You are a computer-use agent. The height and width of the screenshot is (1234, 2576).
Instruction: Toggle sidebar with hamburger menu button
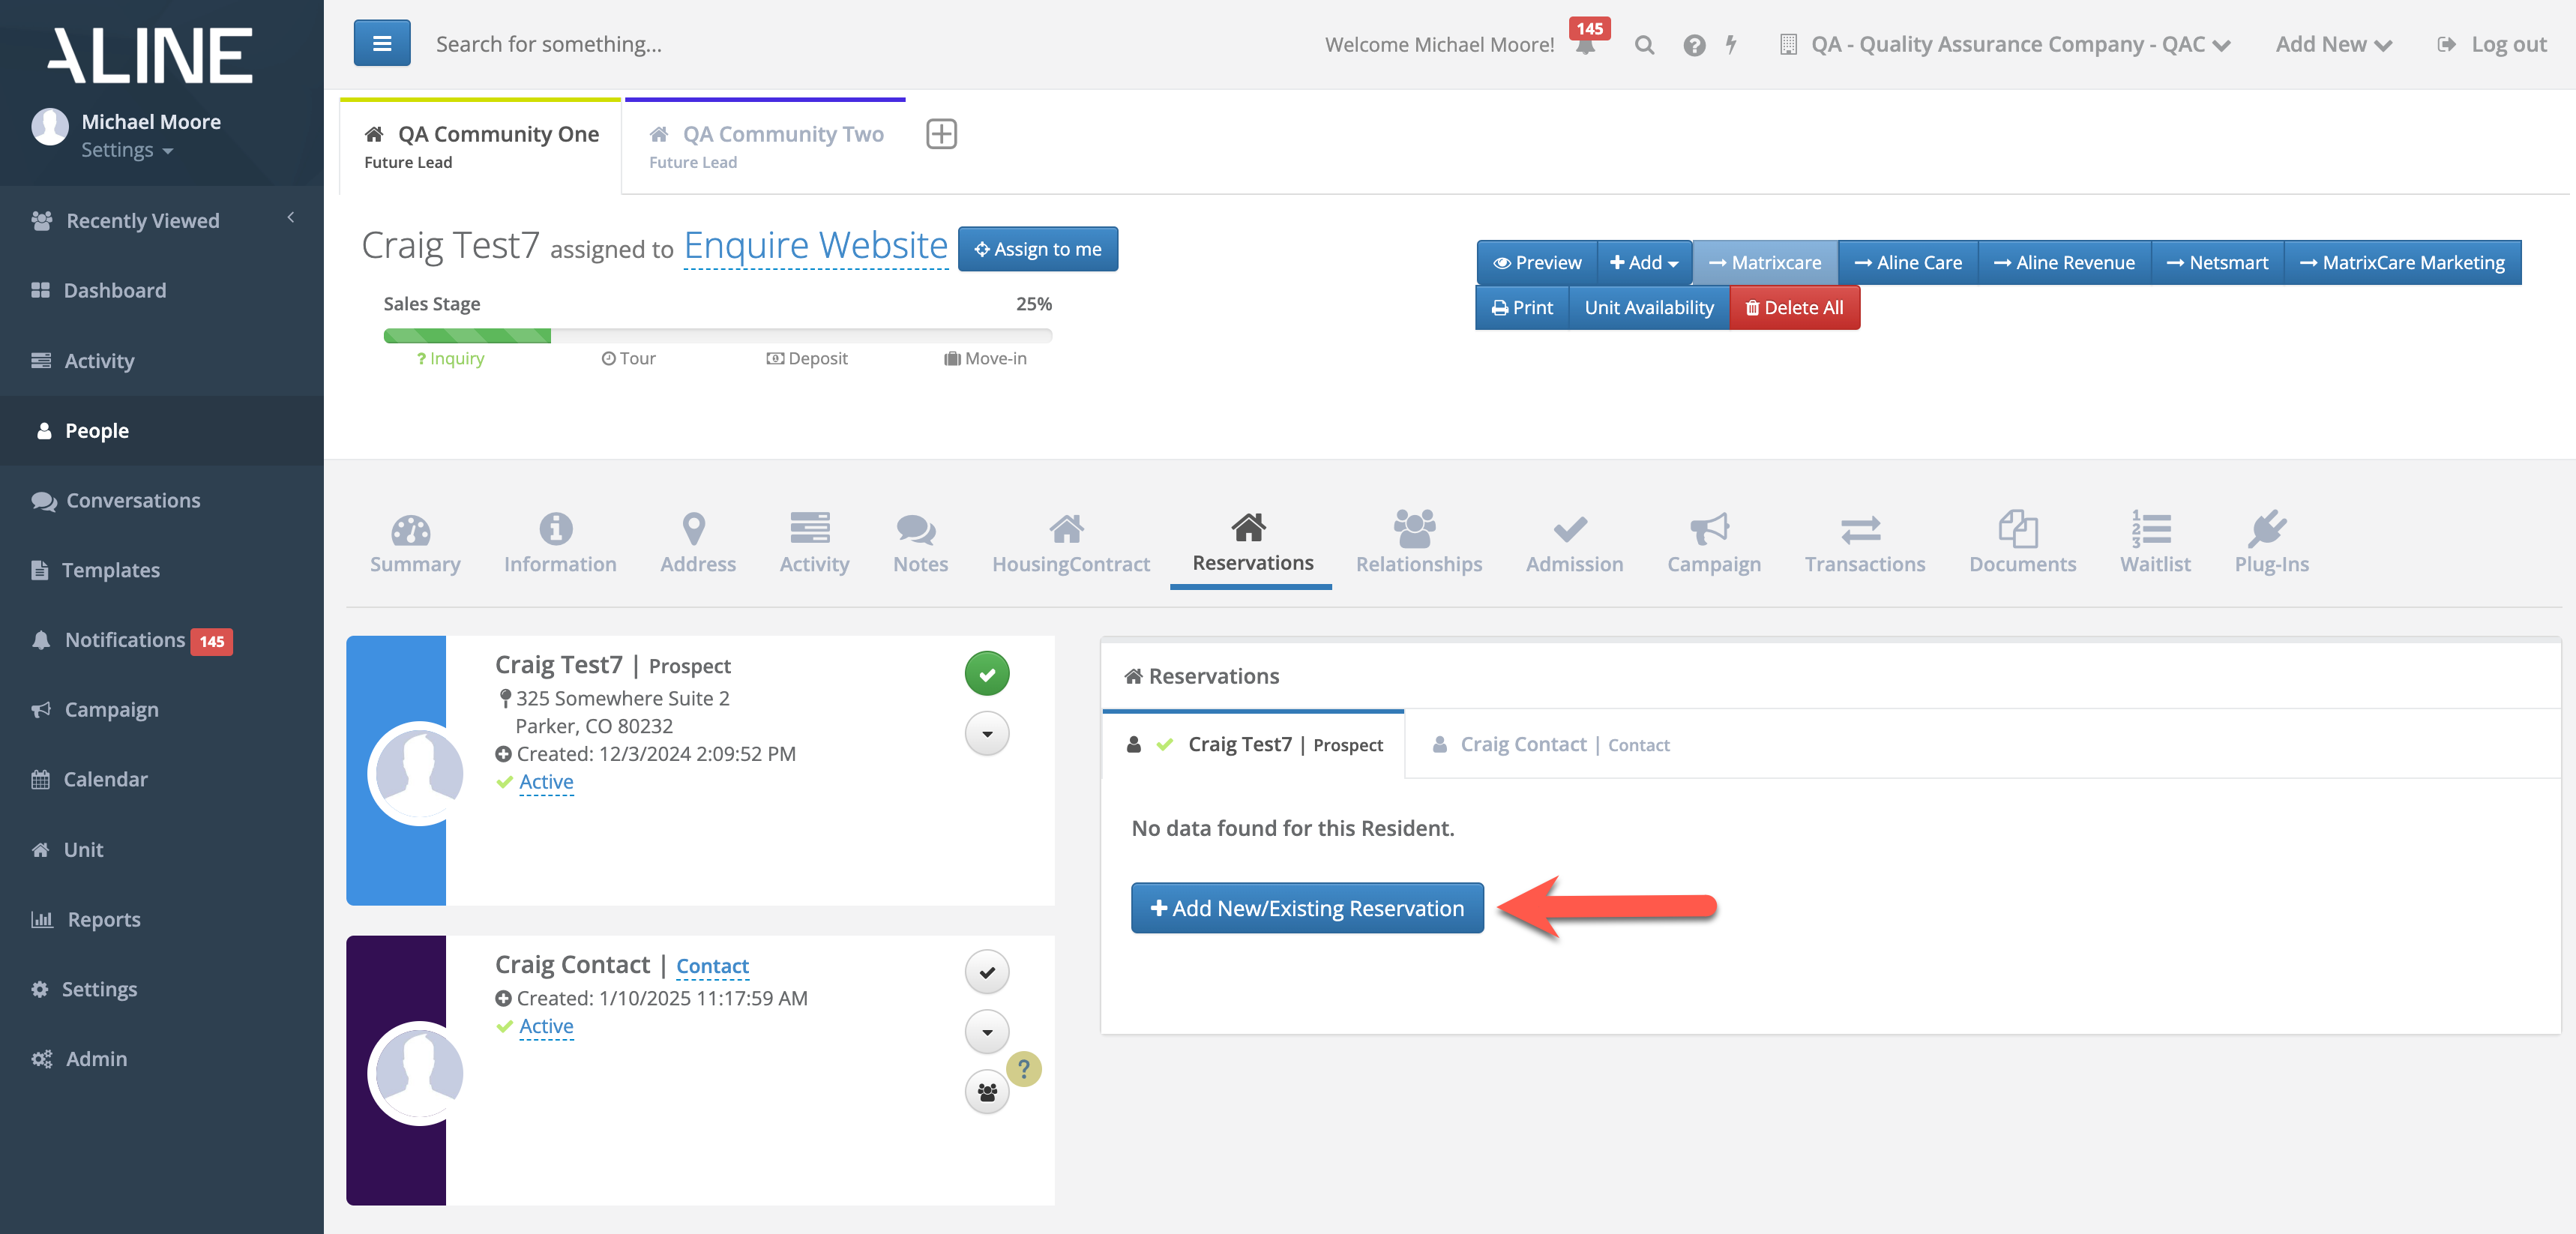point(381,43)
